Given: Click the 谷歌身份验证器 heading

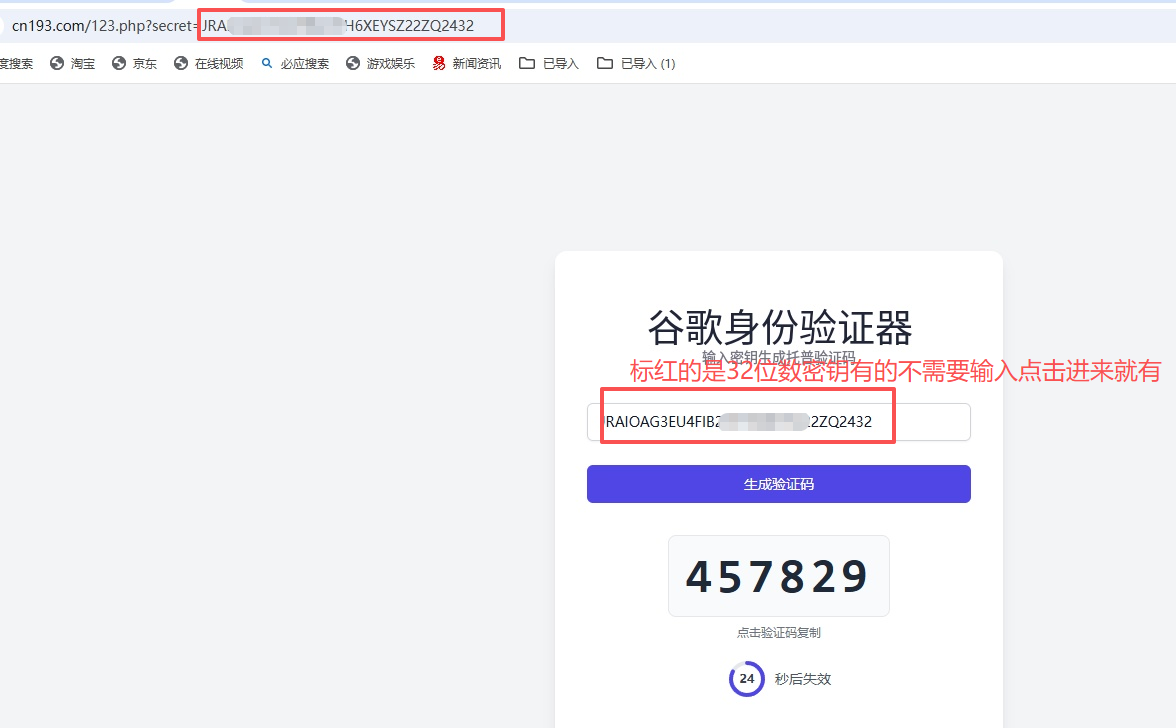Looking at the screenshot, I should coord(780,327).
